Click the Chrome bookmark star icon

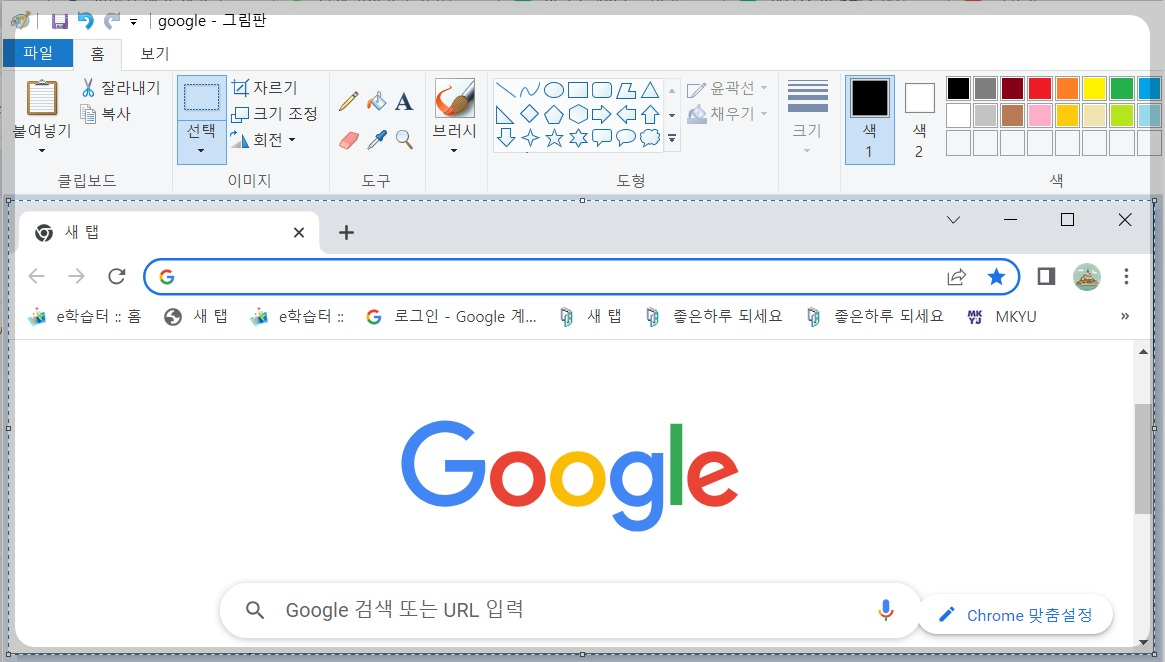point(996,277)
